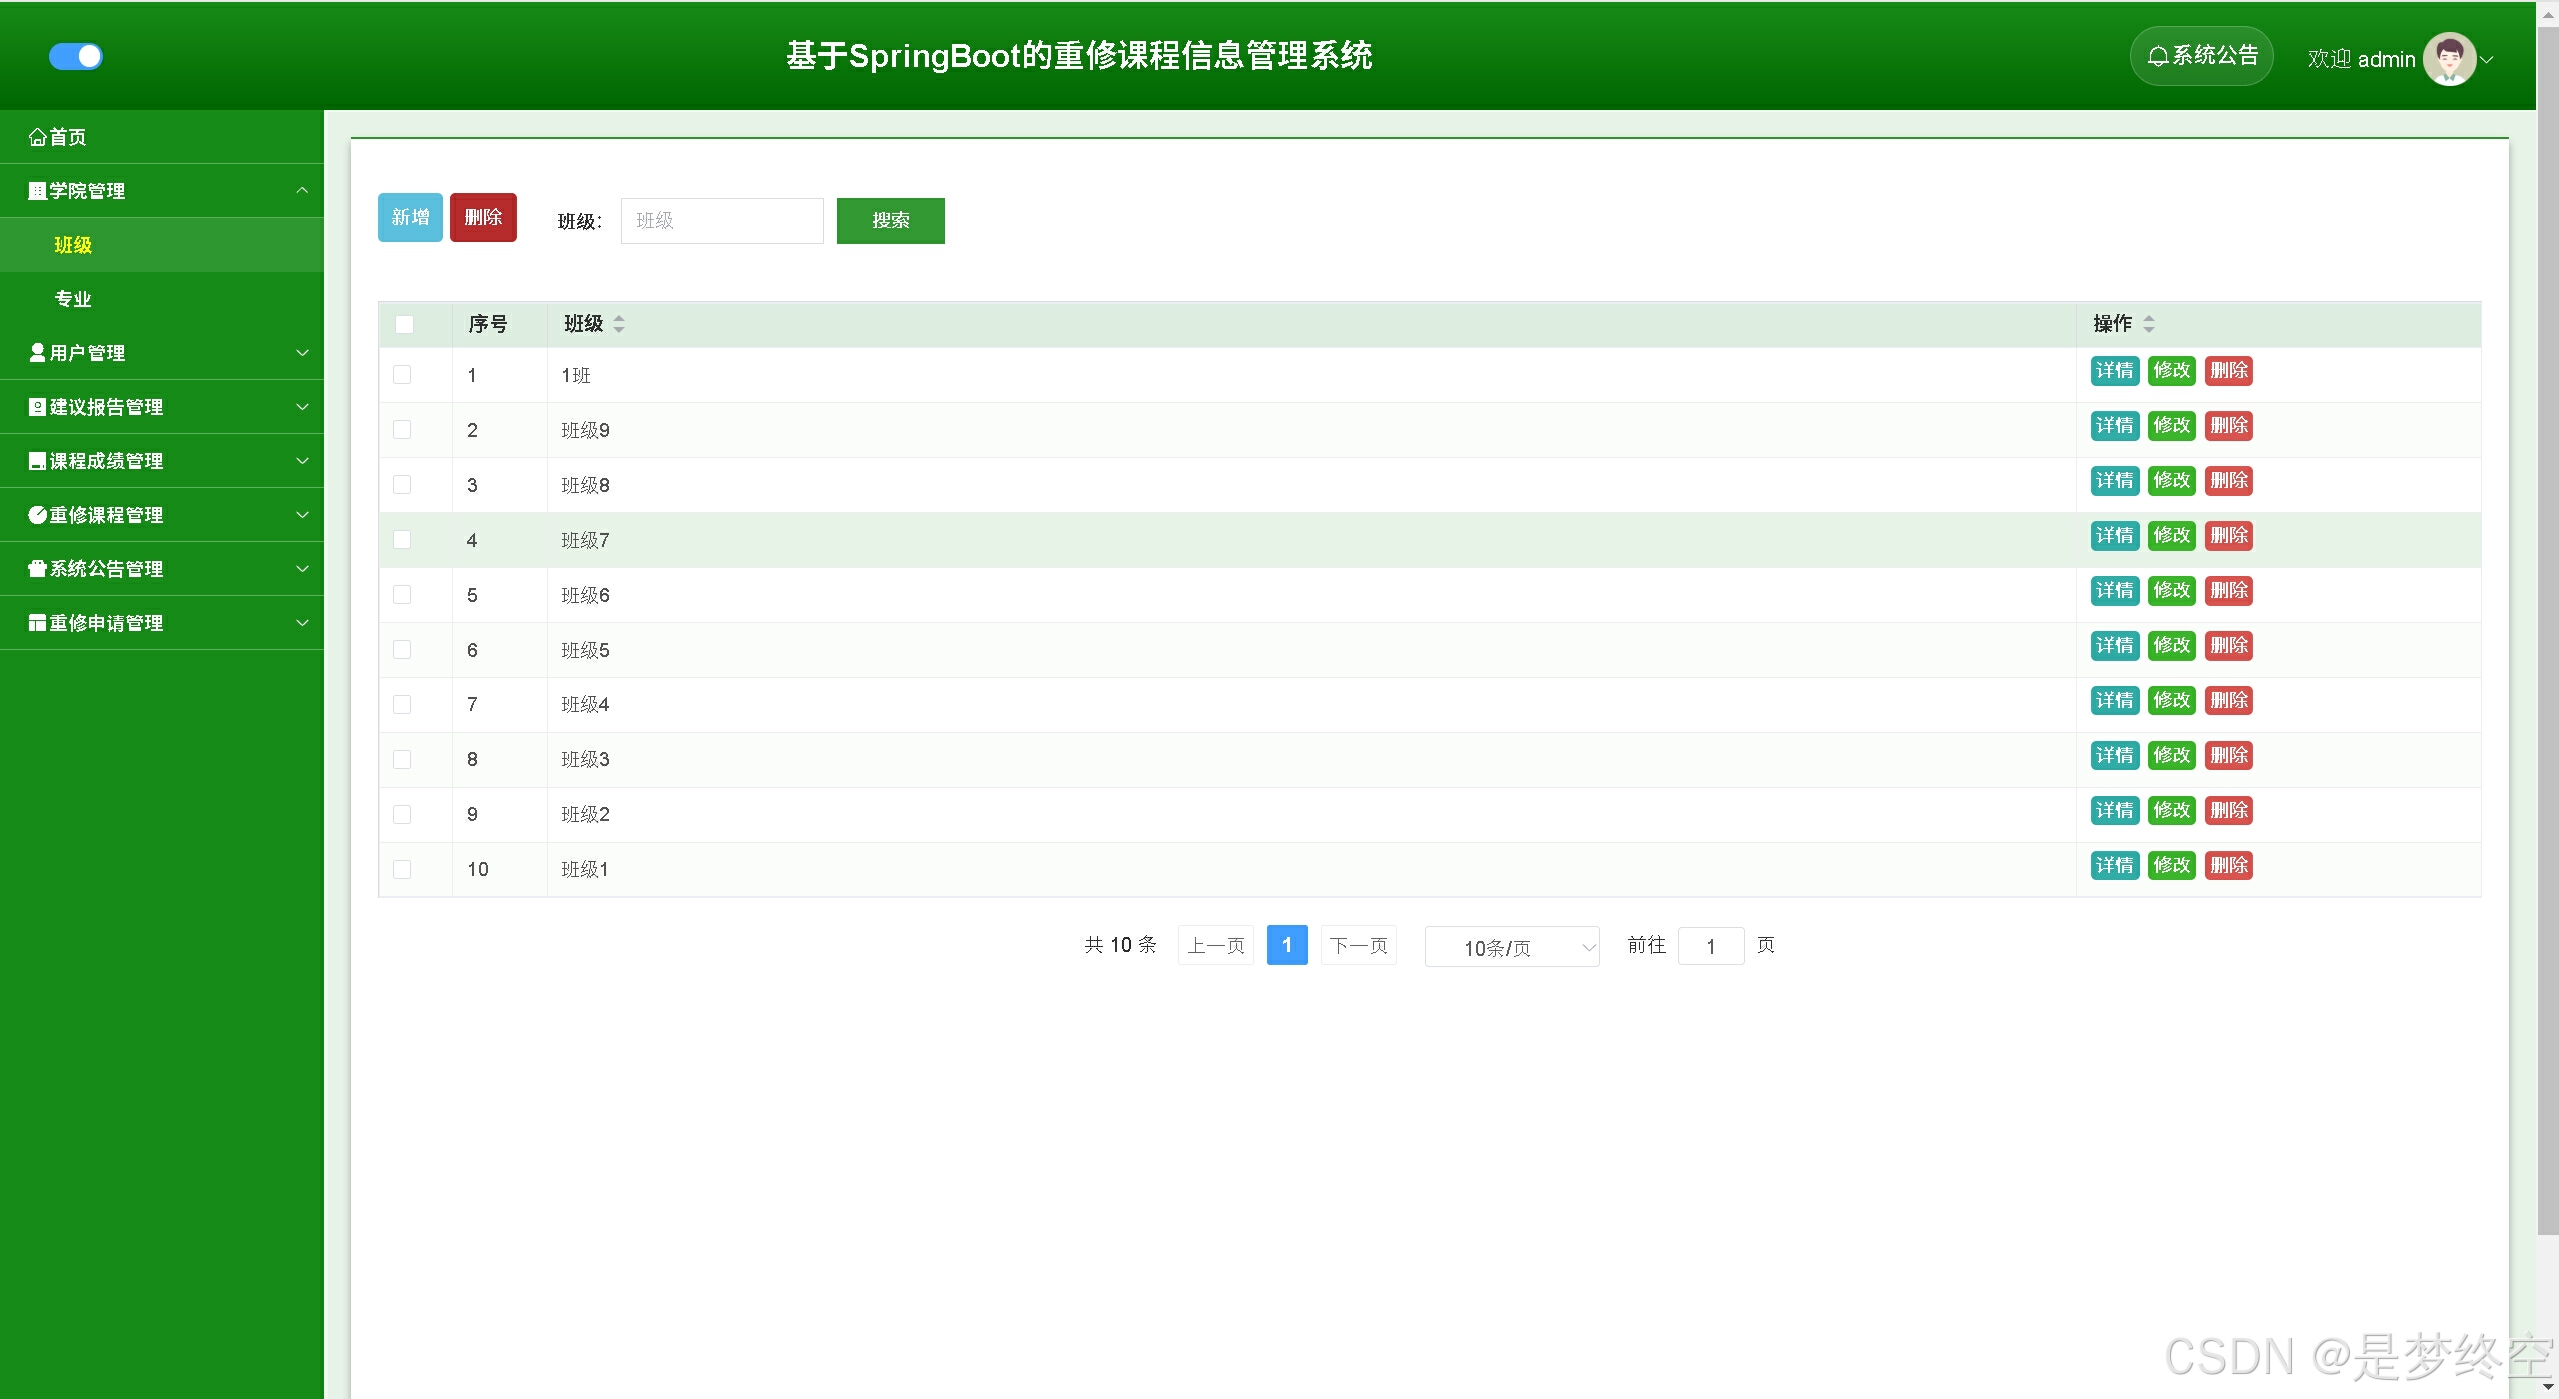This screenshot has height=1399, width=2559.
Task: Select the 班级 submenu item
Action: click(x=73, y=245)
